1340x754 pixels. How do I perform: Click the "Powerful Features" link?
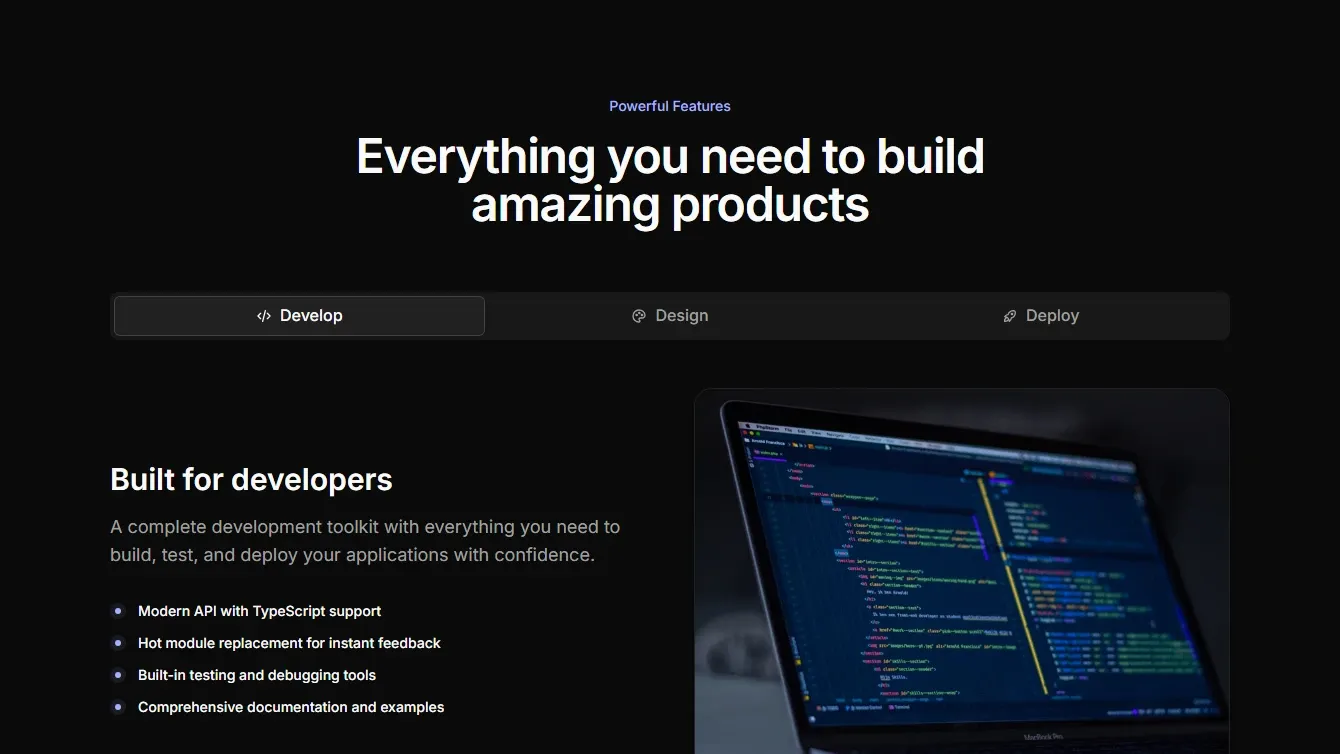click(x=670, y=105)
